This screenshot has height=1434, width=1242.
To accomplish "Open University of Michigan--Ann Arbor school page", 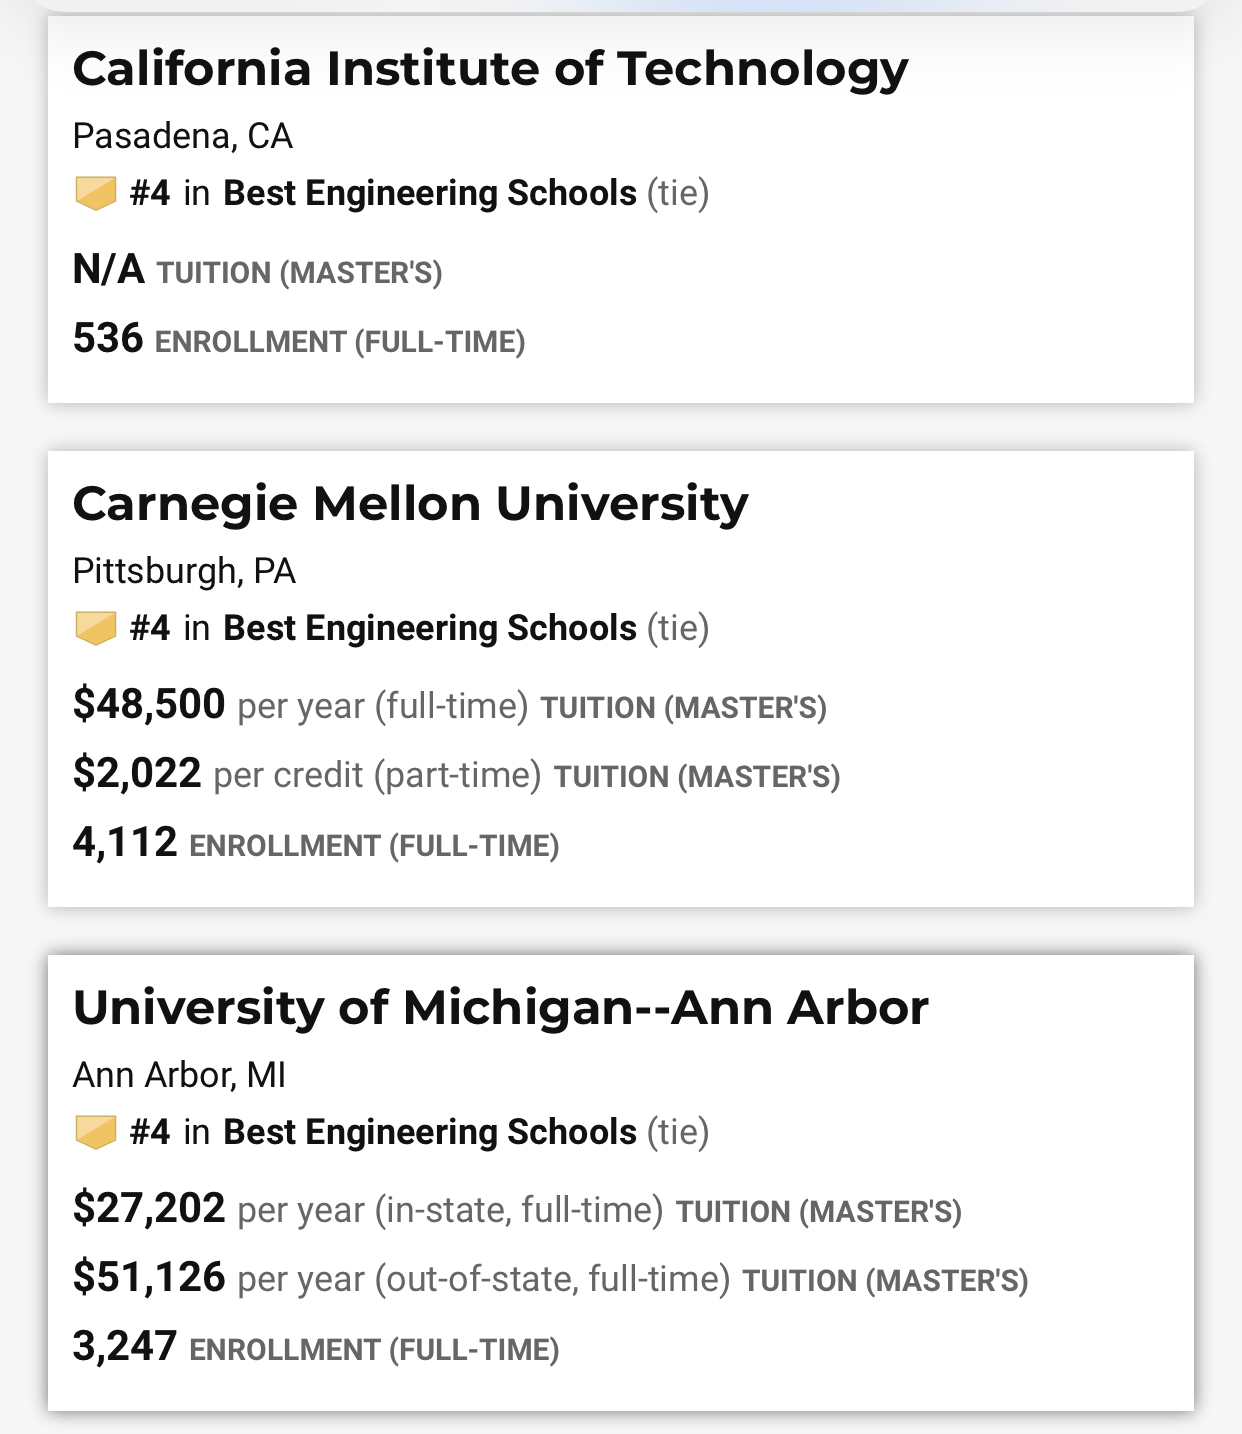I will [x=500, y=1008].
